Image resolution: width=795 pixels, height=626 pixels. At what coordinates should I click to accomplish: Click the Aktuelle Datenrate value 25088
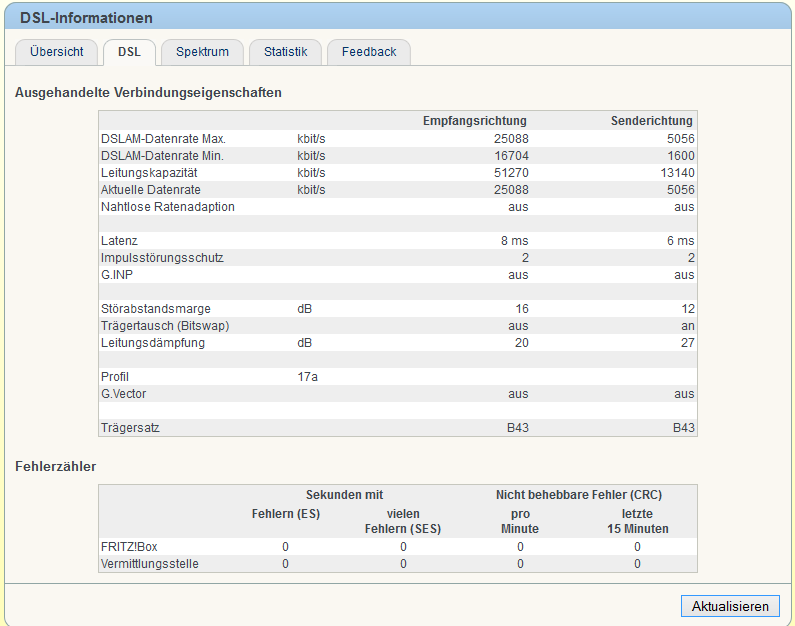(511, 190)
